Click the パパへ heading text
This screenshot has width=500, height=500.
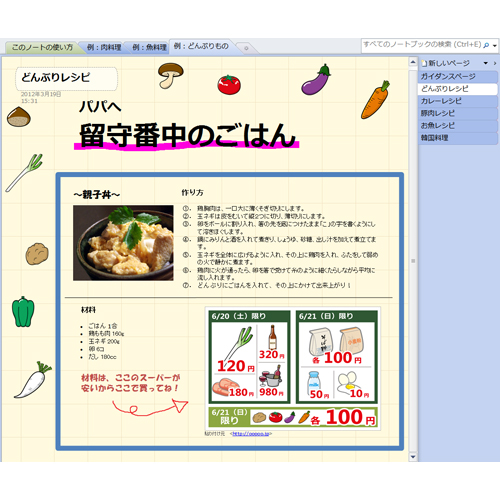click(100, 106)
